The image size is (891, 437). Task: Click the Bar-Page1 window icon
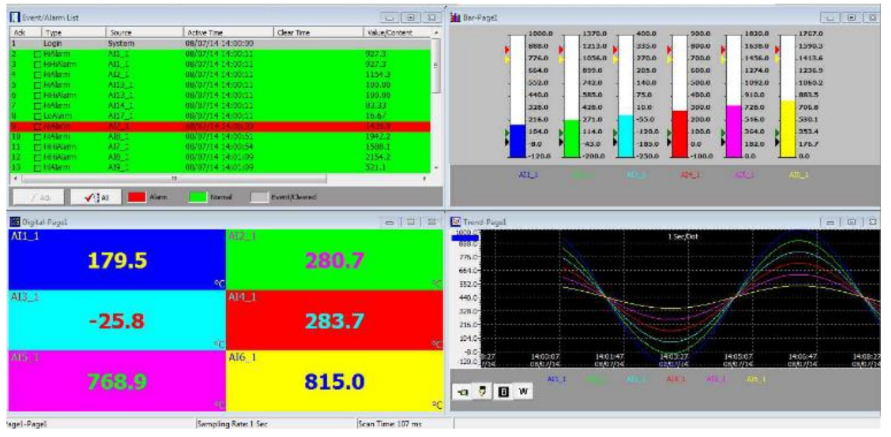pyautogui.click(x=455, y=17)
